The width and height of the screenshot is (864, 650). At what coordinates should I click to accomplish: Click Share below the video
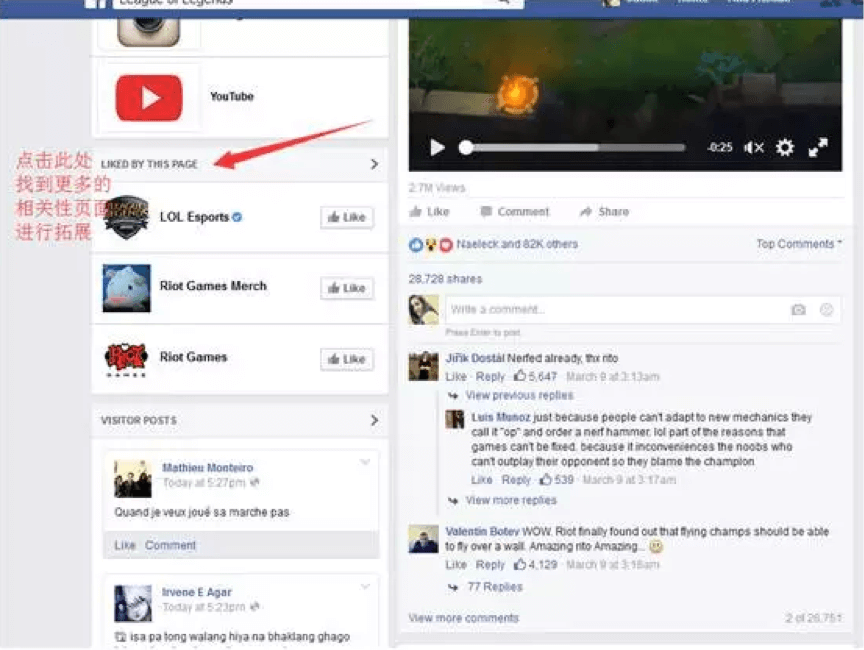(x=604, y=212)
